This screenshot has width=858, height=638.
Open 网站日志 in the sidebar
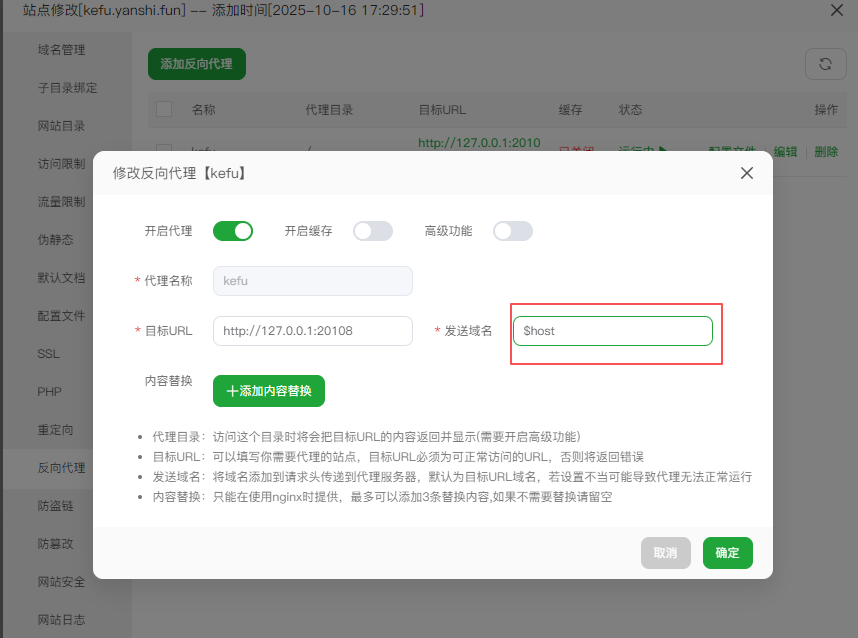point(64,619)
